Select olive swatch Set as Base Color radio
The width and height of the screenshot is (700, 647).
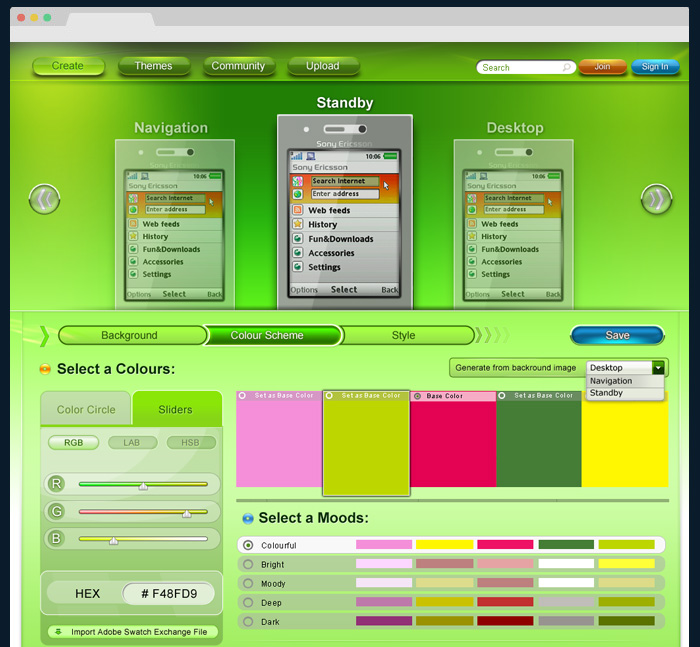click(329, 396)
